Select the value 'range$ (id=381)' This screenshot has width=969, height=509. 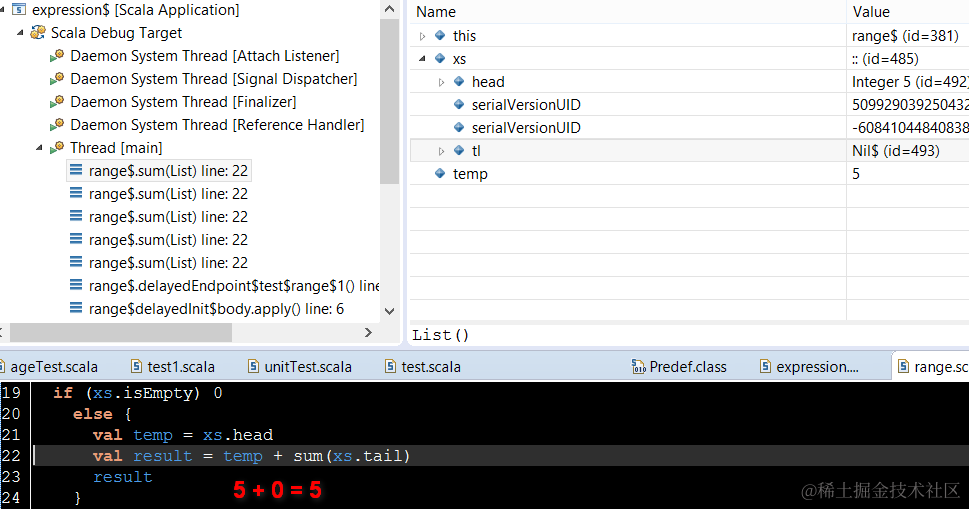pos(905,35)
